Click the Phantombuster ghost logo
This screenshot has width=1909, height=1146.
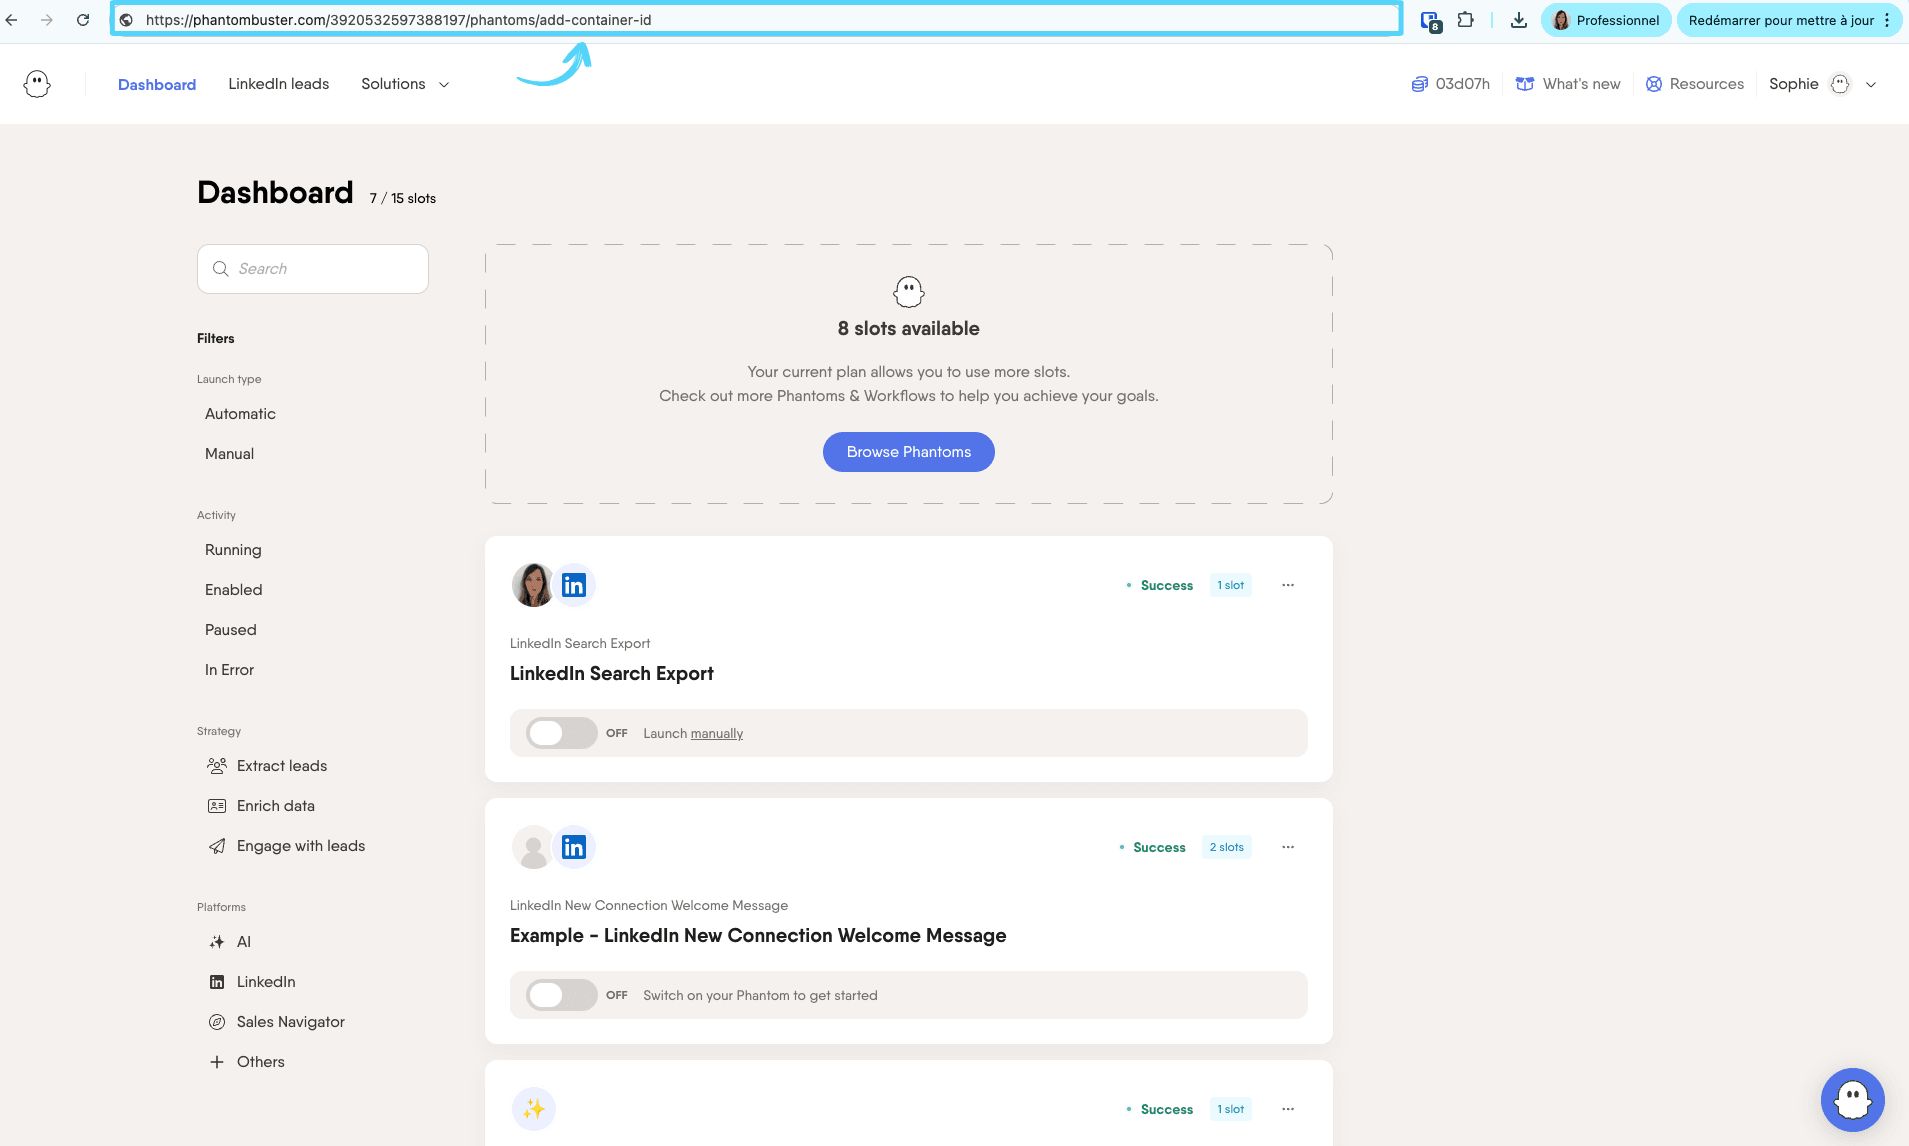(x=37, y=84)
